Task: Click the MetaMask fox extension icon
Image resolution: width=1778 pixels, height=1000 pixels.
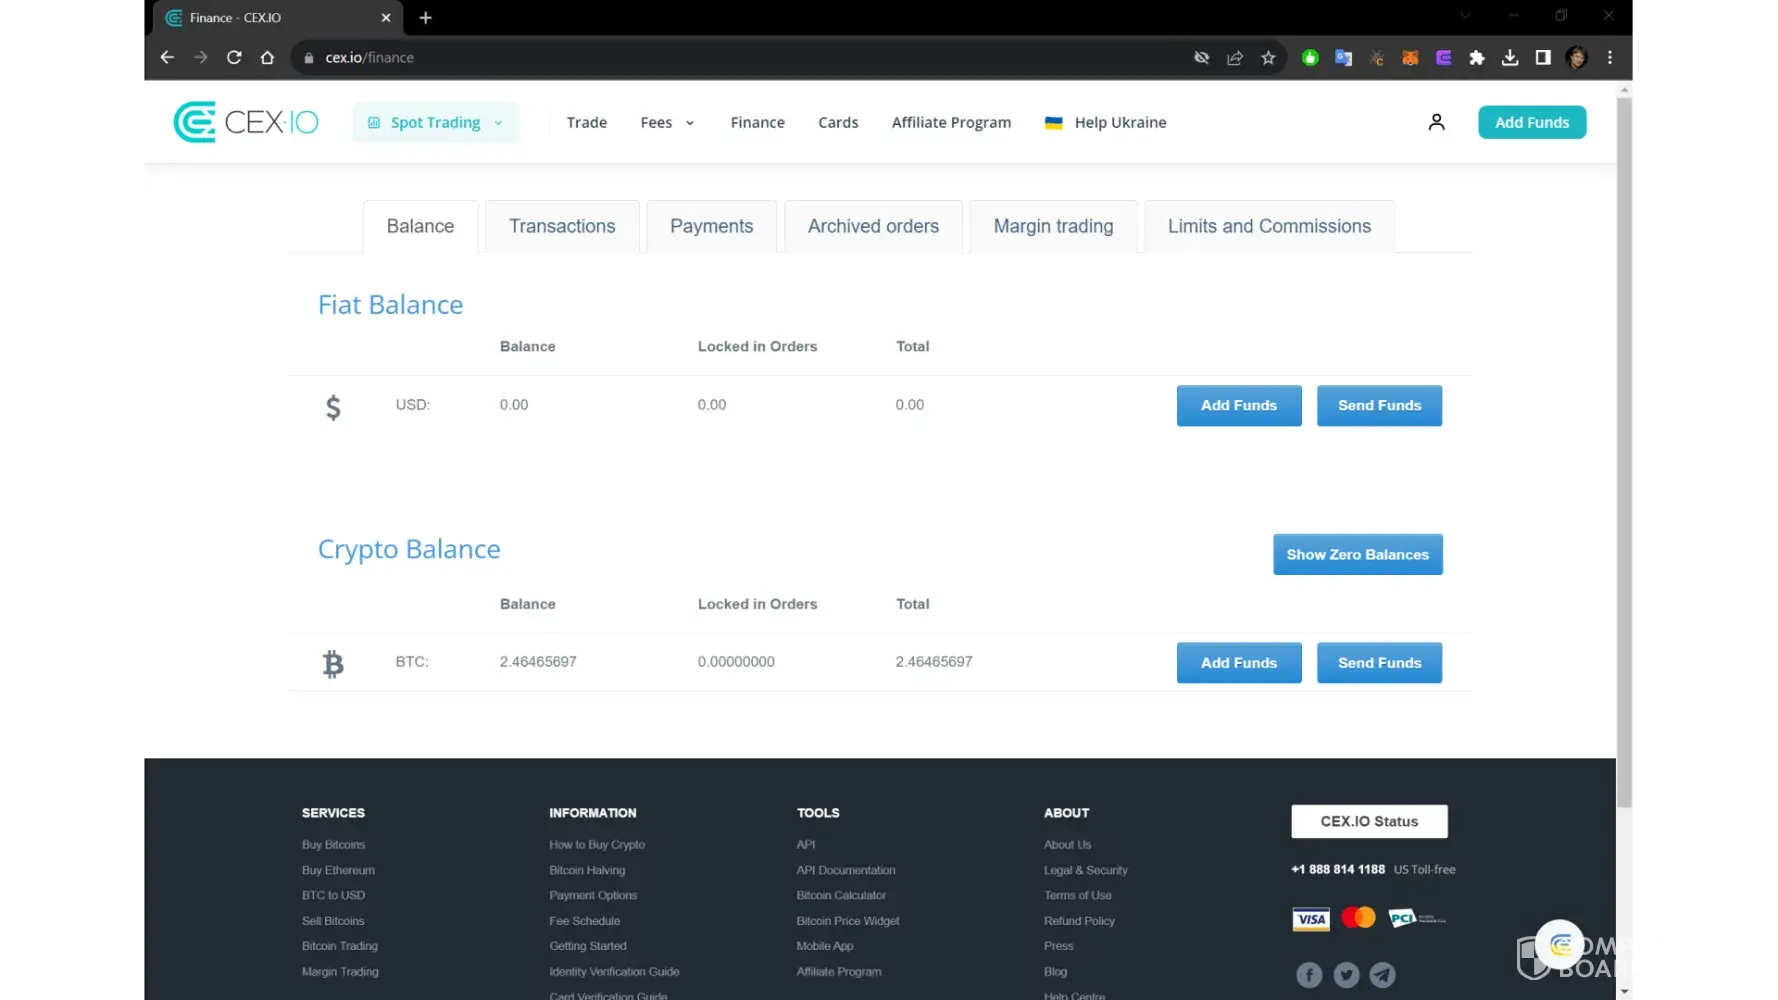Action: click(x=1410, y=58)
